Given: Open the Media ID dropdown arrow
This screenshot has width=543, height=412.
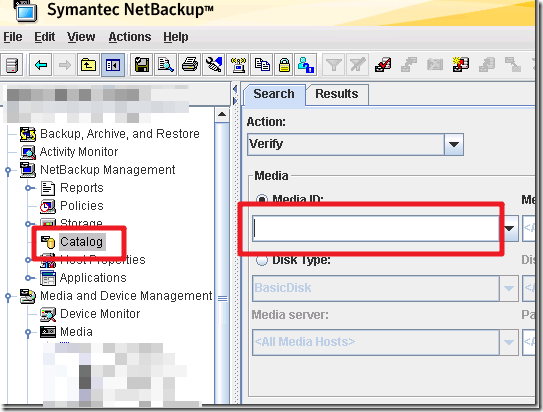Looking at the screenshot, I should (509, 229).
